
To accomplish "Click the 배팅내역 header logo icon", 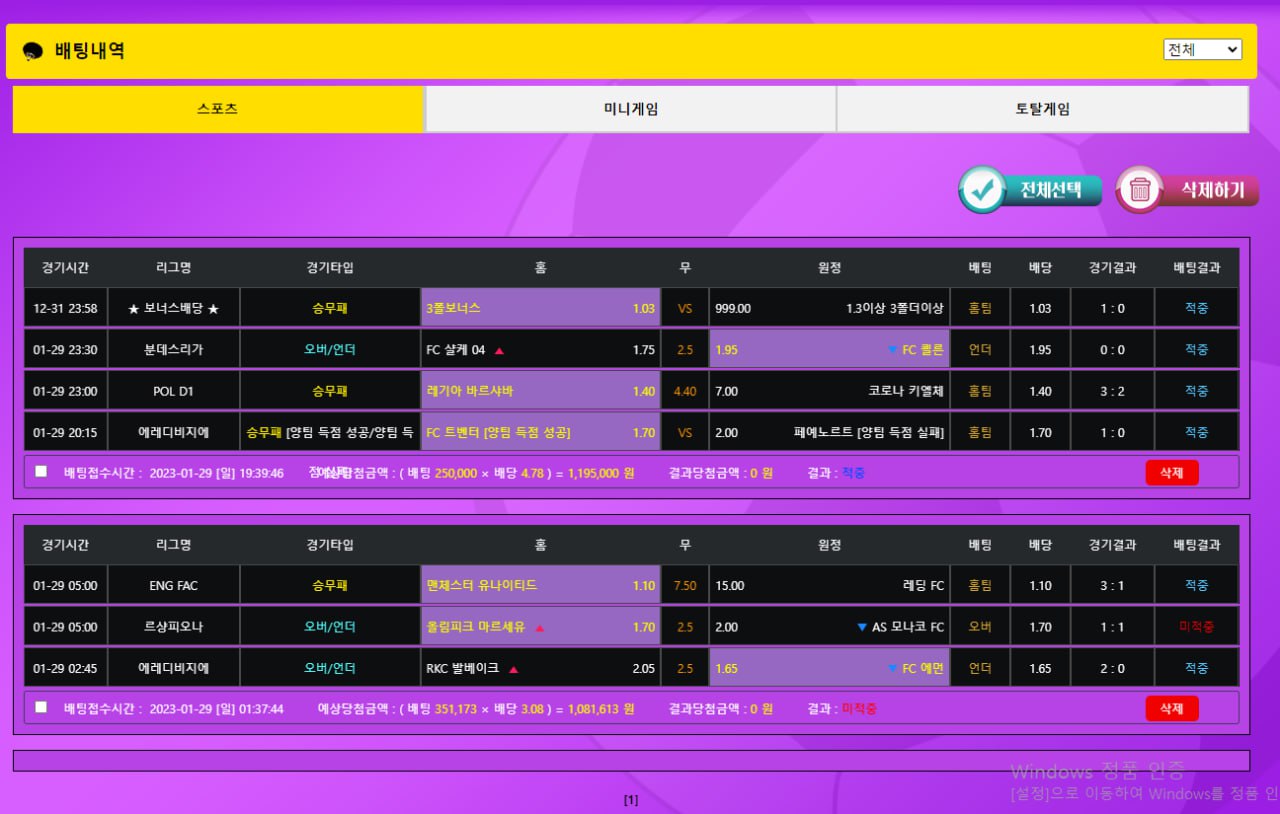I will tap(32, 51).
